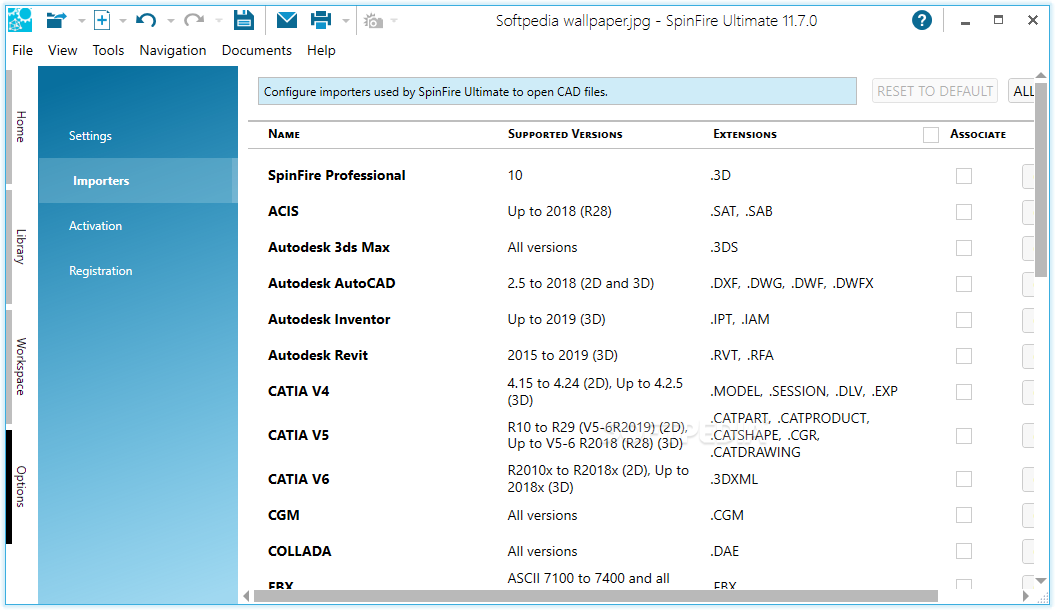Click the vertical scrollbar thumb
Screen dimensions: 1055x610
1041,180
